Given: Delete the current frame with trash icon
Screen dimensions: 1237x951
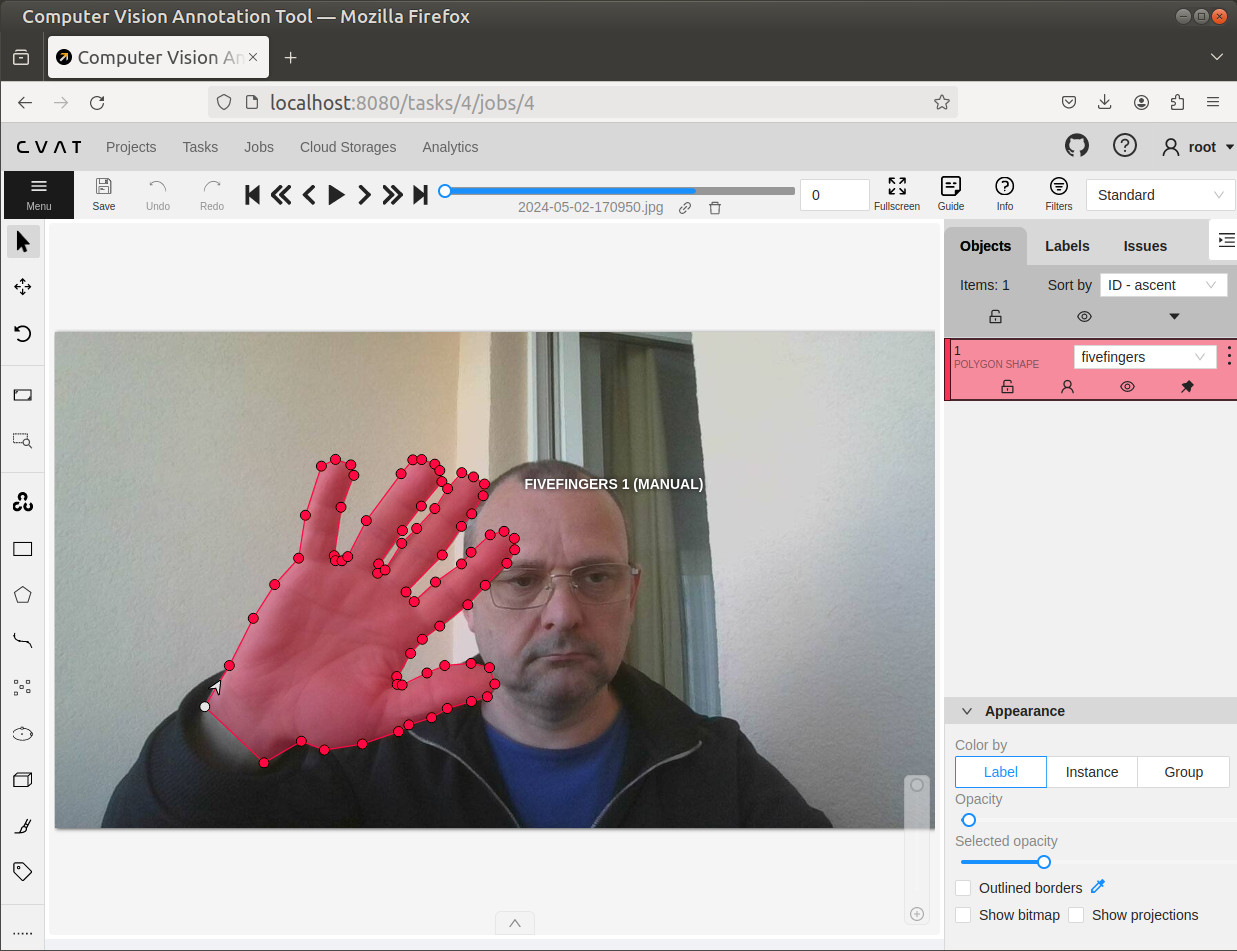Looking at the screenshot, I should point(715,208).
